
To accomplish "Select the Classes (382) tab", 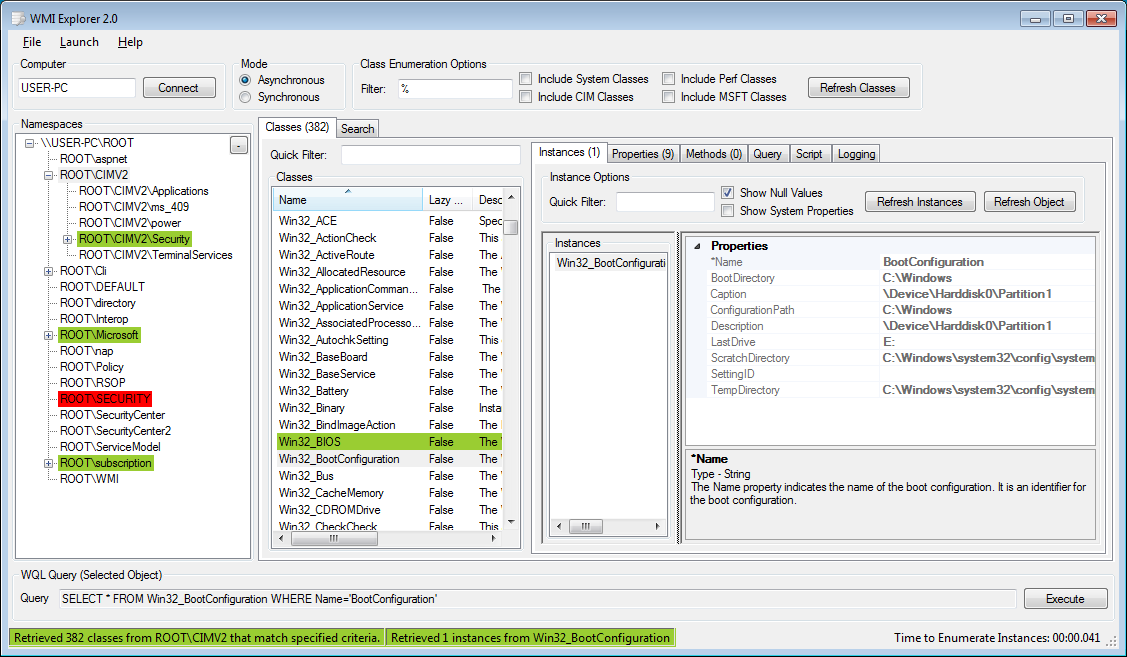I will [297, 127].
